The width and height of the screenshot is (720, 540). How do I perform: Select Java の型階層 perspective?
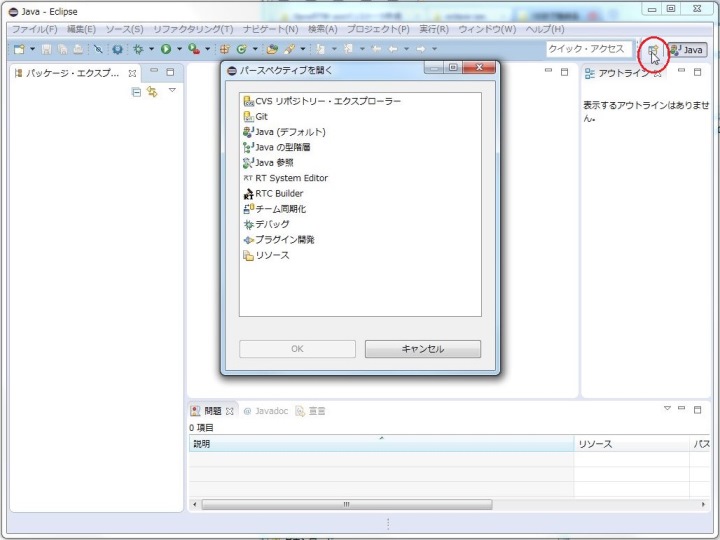276,147
